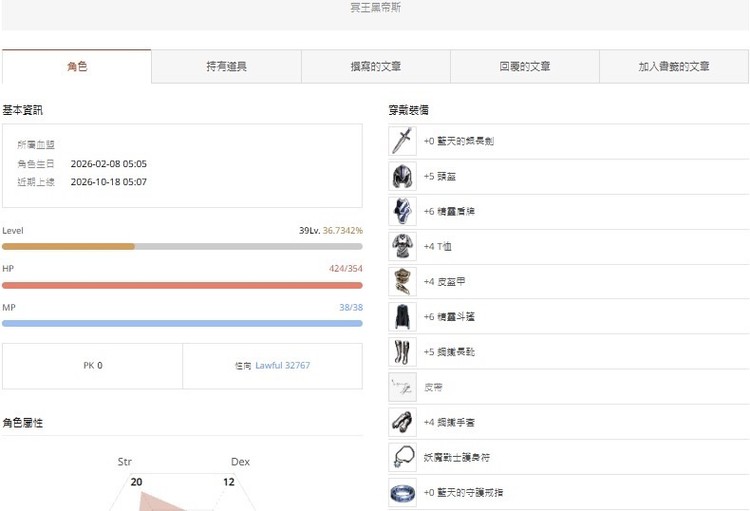The width and height of the screenshot is (750, 511).
Task: Select the +4 steel gloves icon
Action: tap(402, 422)
